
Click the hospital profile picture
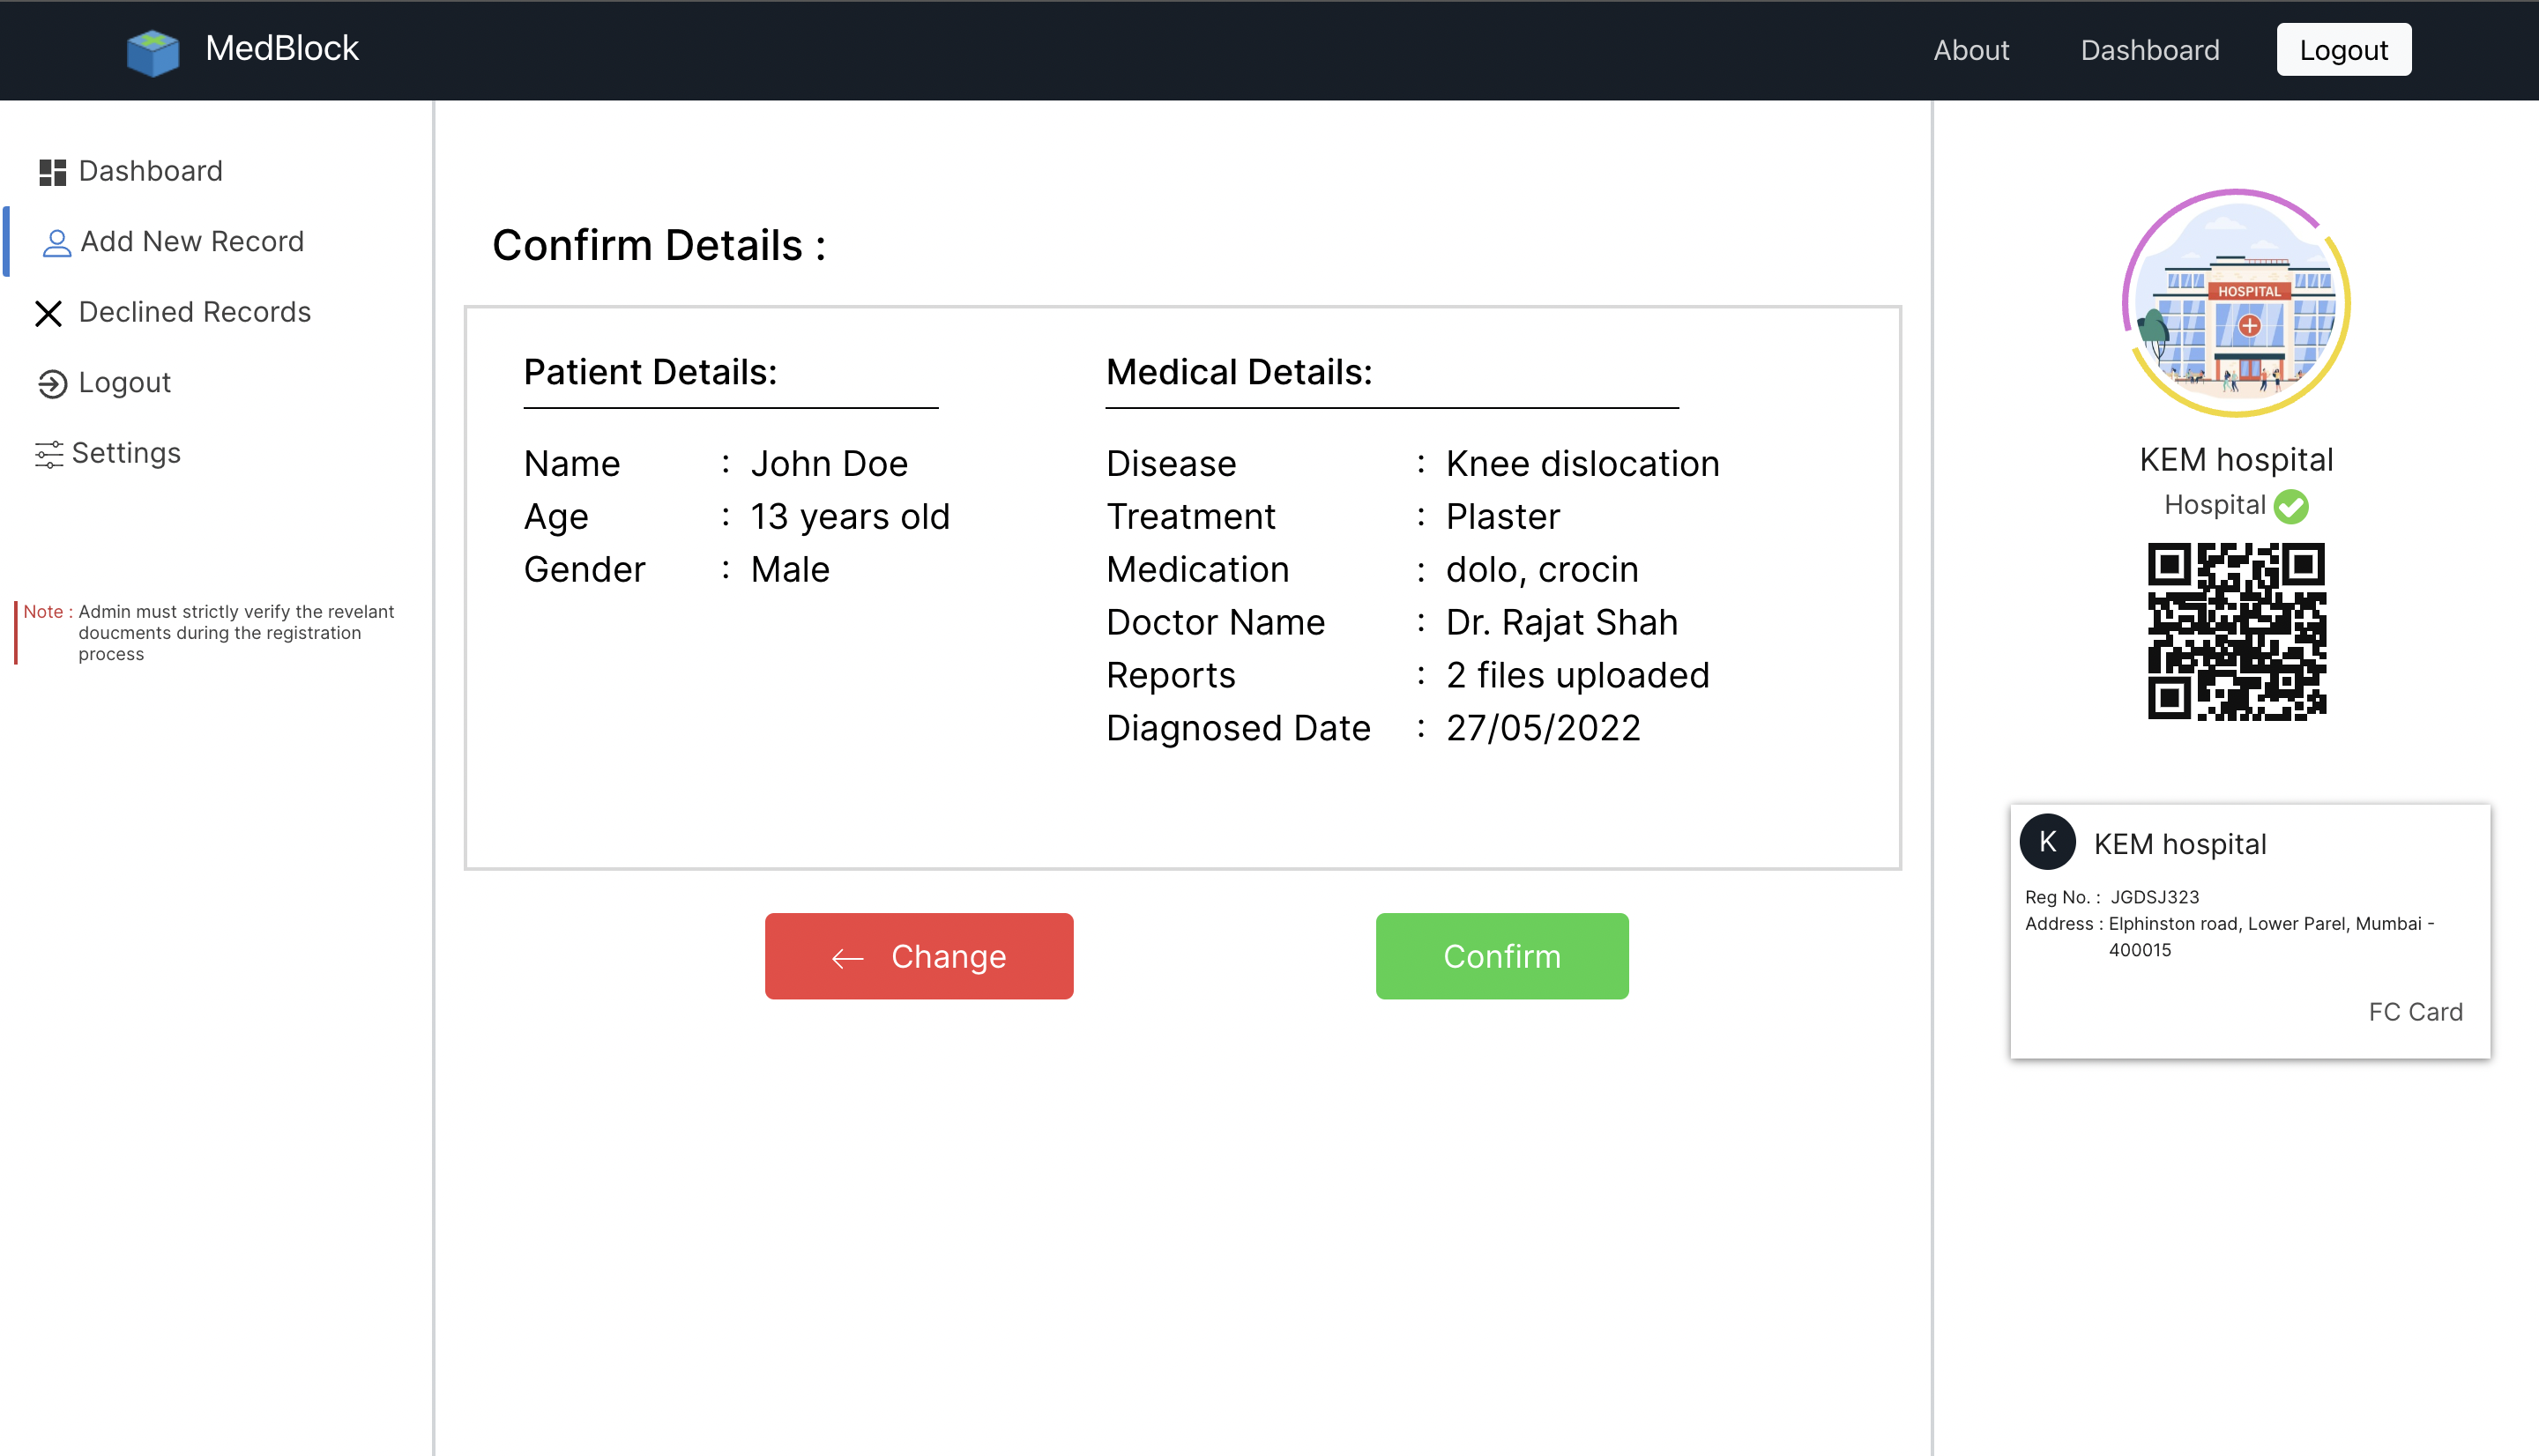(2236, 303)
